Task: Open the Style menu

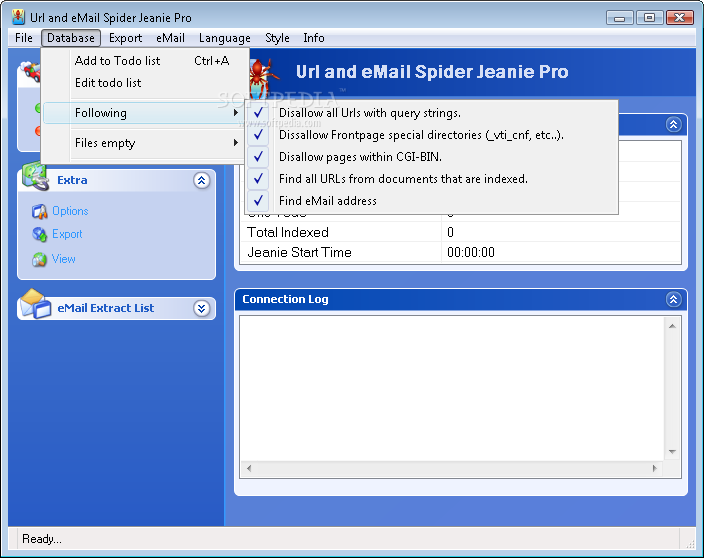Action: [277, 38]
